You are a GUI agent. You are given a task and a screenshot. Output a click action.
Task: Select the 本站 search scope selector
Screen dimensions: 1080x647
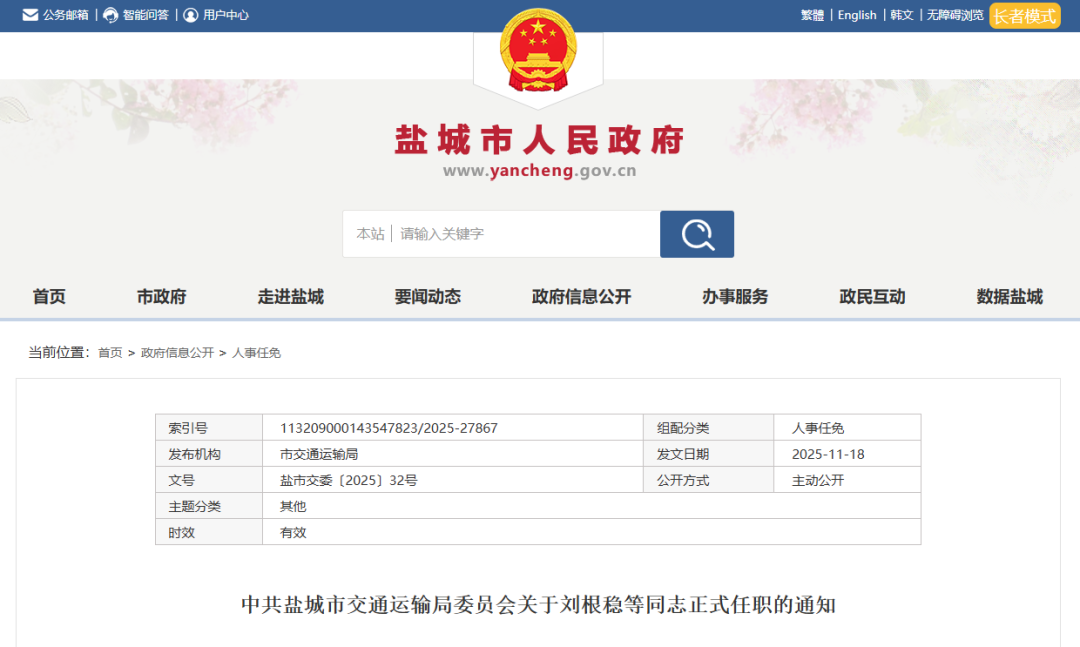click(x=370, y=234)
